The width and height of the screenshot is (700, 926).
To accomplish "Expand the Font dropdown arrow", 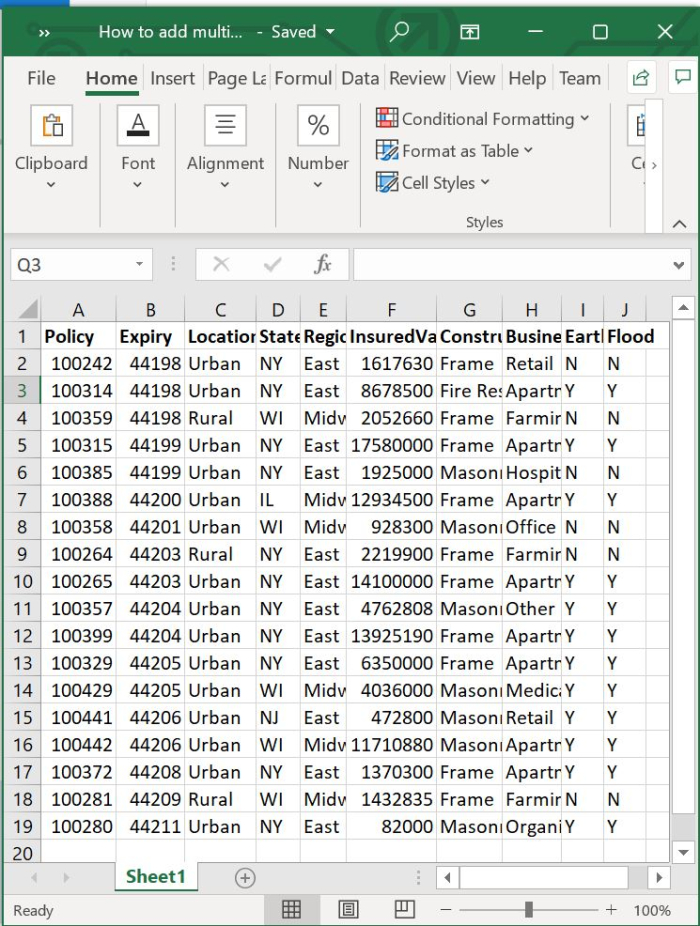I will [x=137, y=185].
